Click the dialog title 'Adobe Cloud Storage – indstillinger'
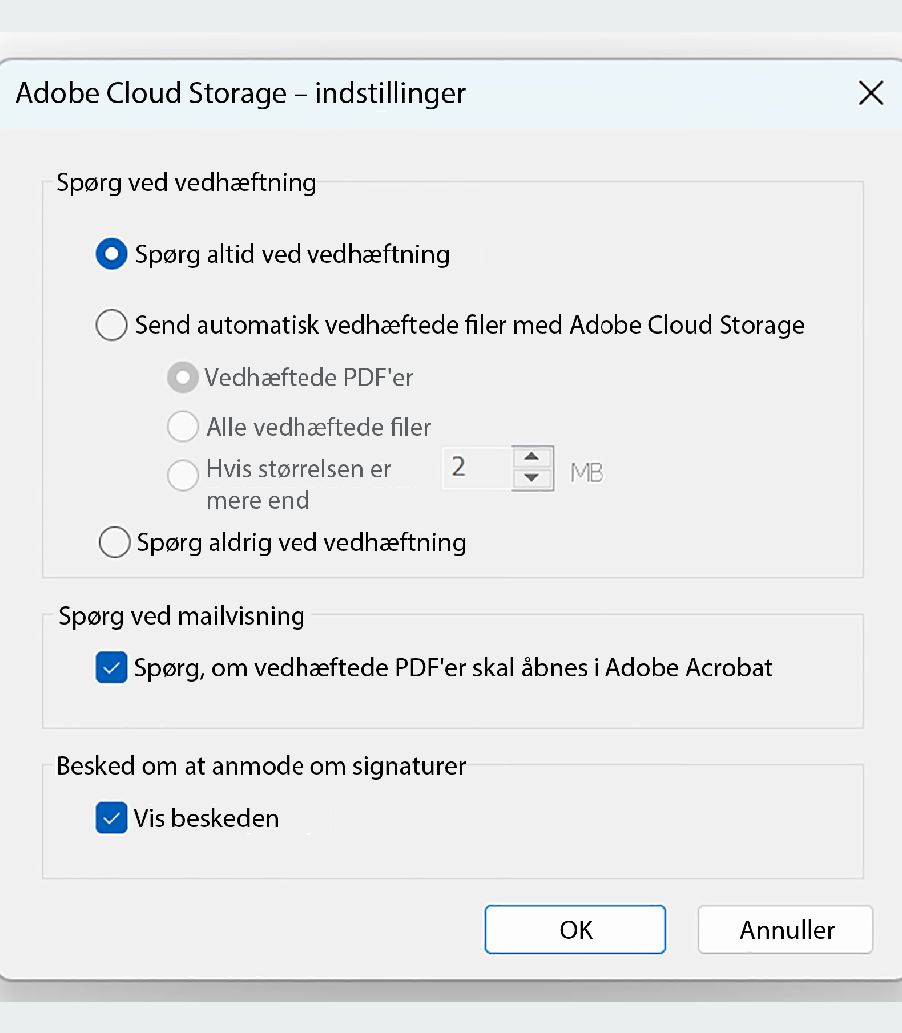Image resolution: width=902 pixels, height=1033 pixels. pyautogui.click(x=240, y=93)
